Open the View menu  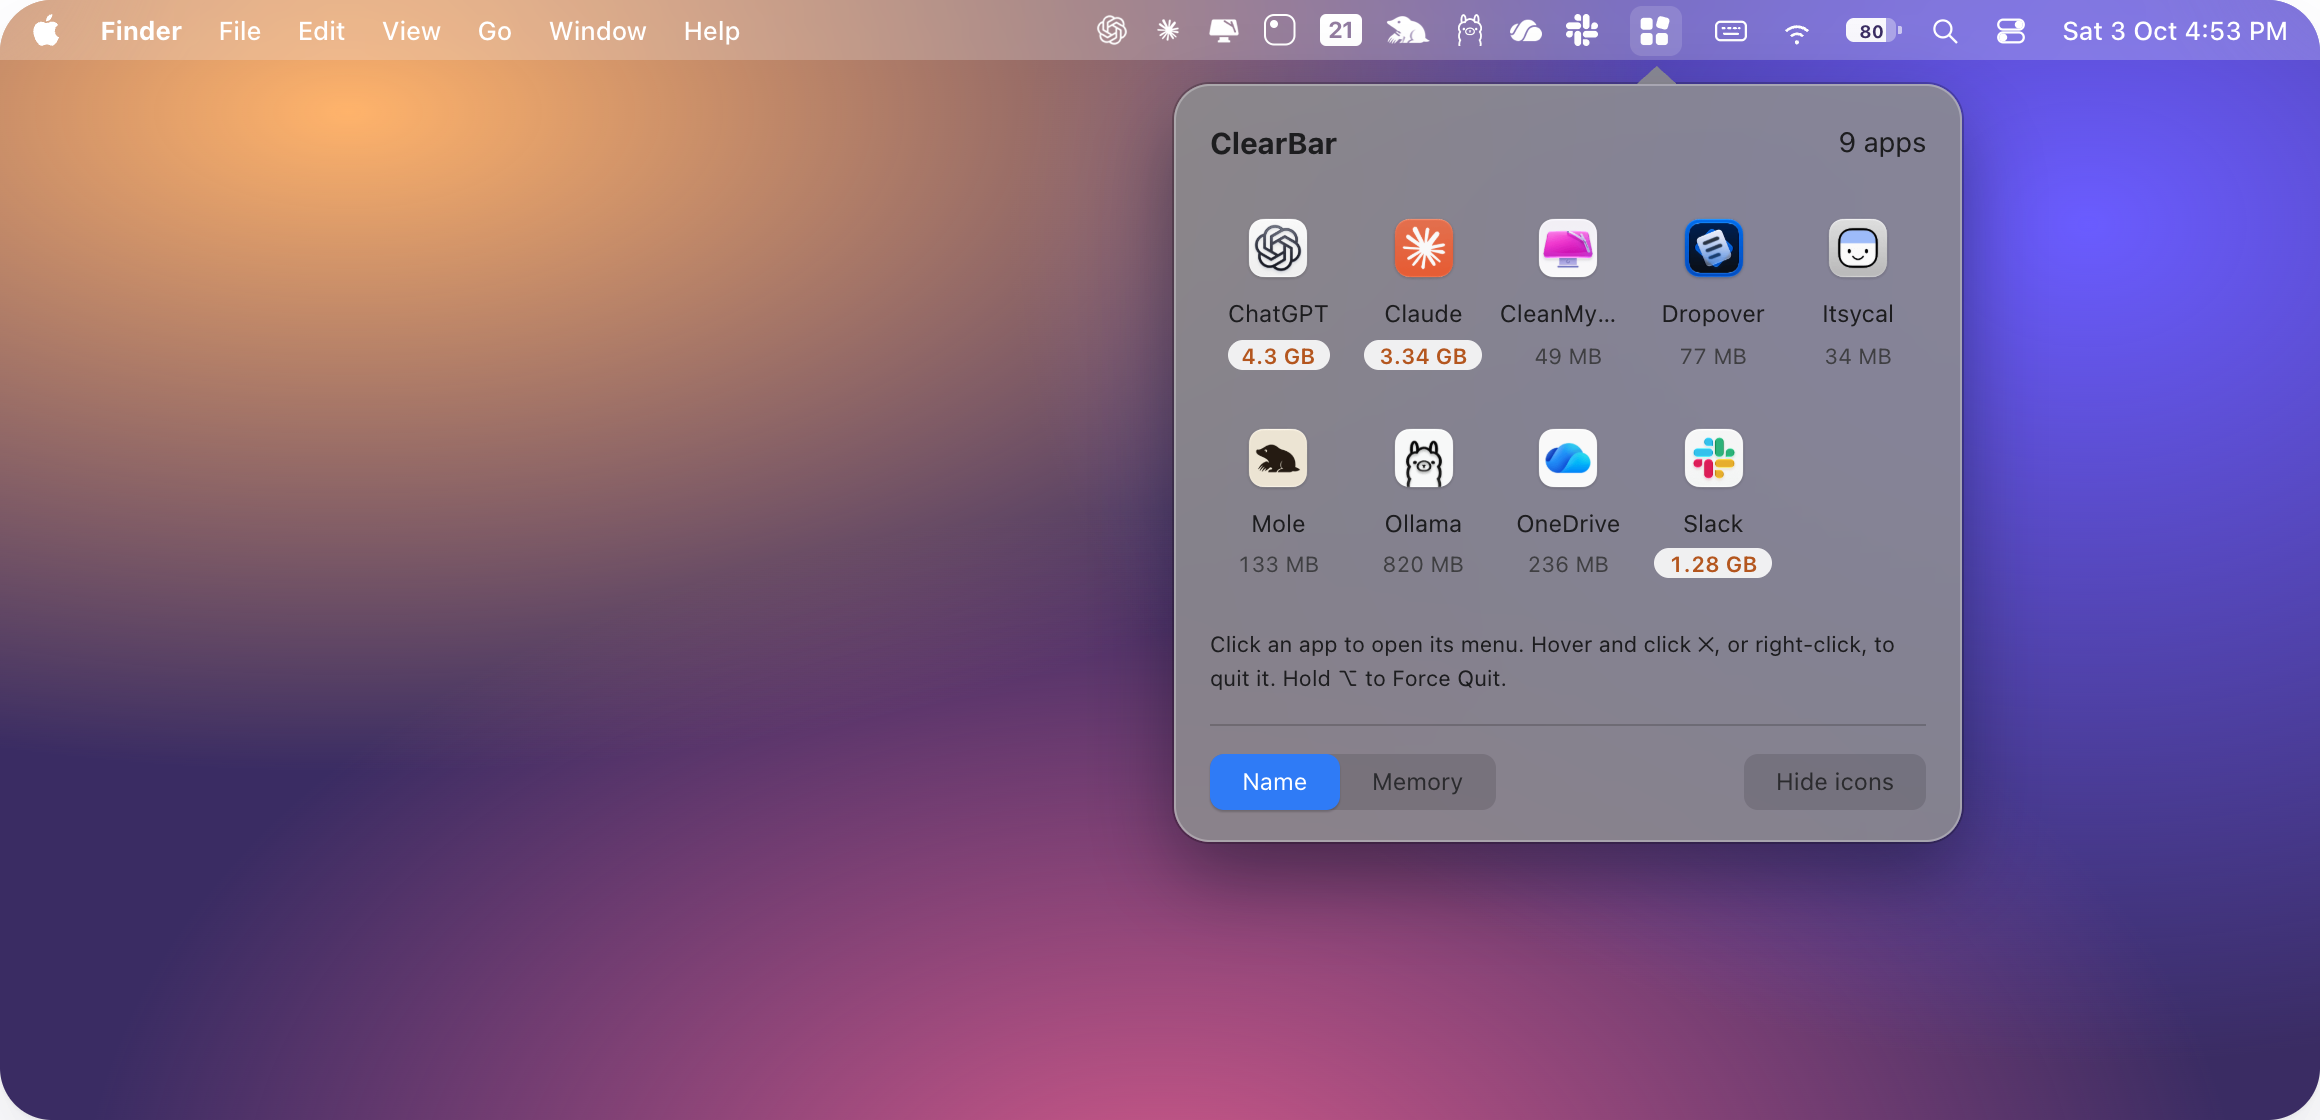411,31
